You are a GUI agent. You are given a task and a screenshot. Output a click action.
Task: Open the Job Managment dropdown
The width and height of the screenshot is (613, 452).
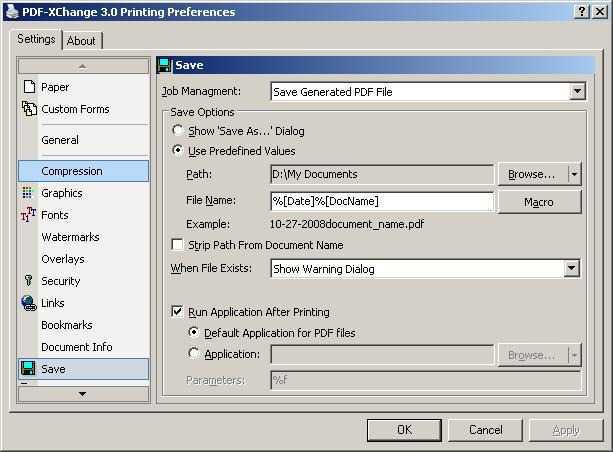click(x=577, y=91)
